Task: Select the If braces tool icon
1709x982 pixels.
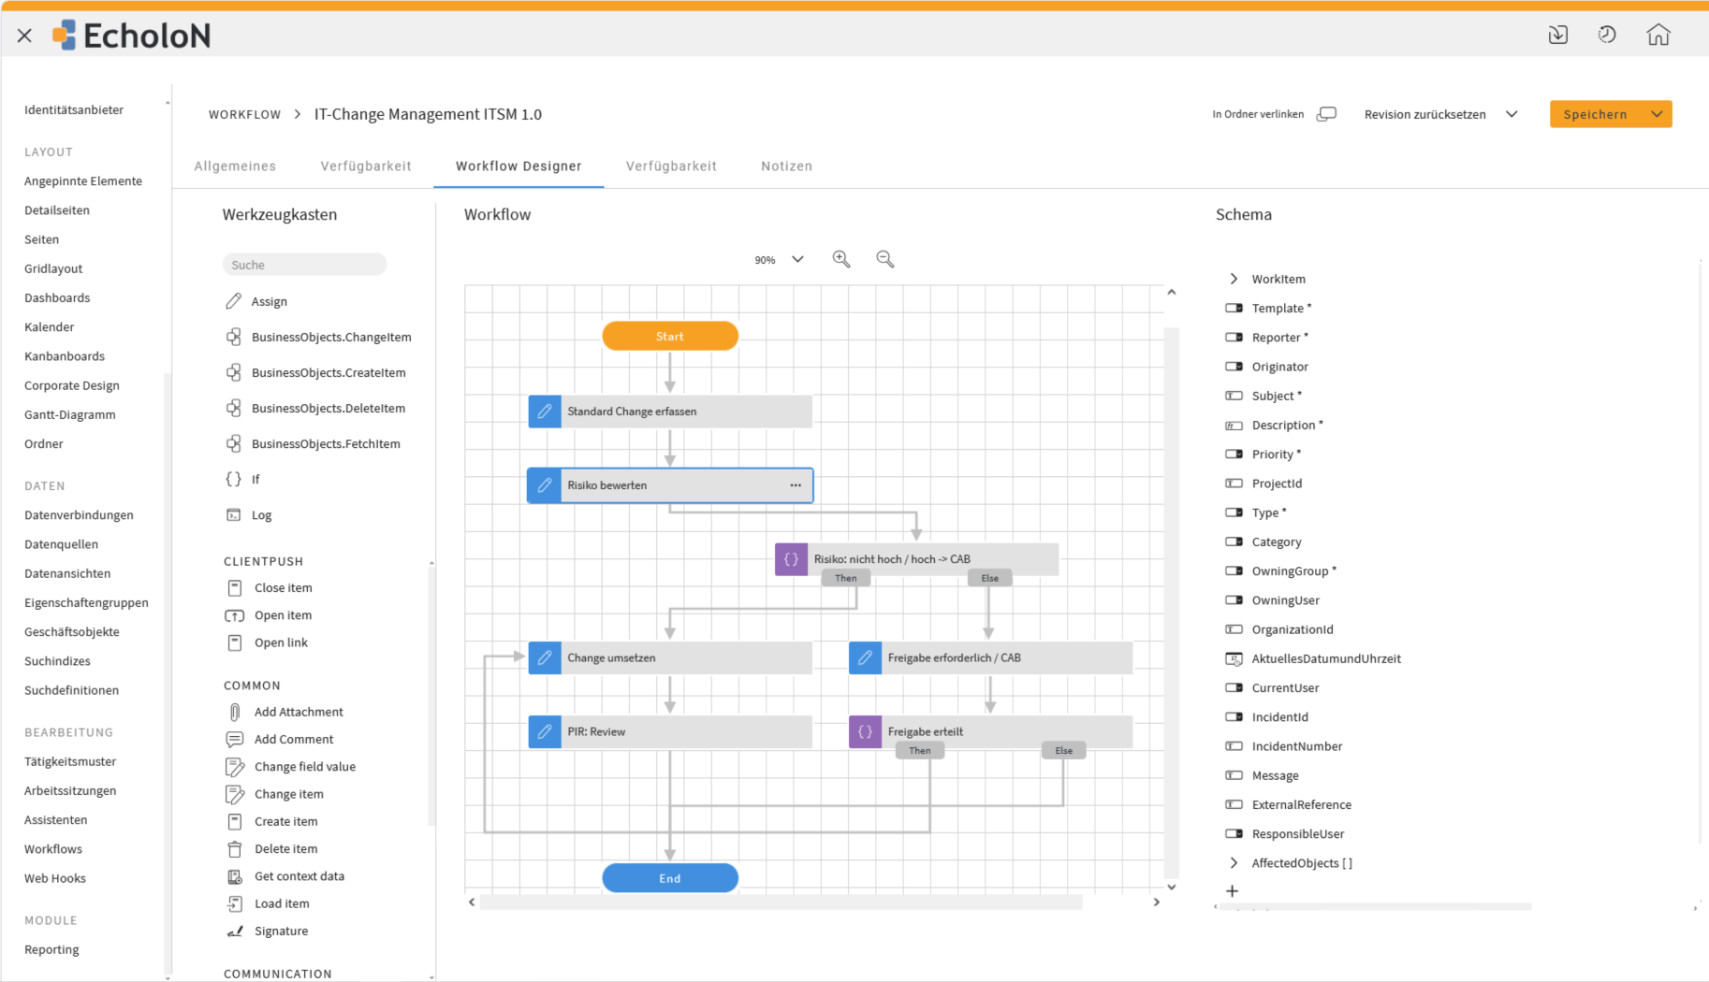Action: click(x=233, y=479)
